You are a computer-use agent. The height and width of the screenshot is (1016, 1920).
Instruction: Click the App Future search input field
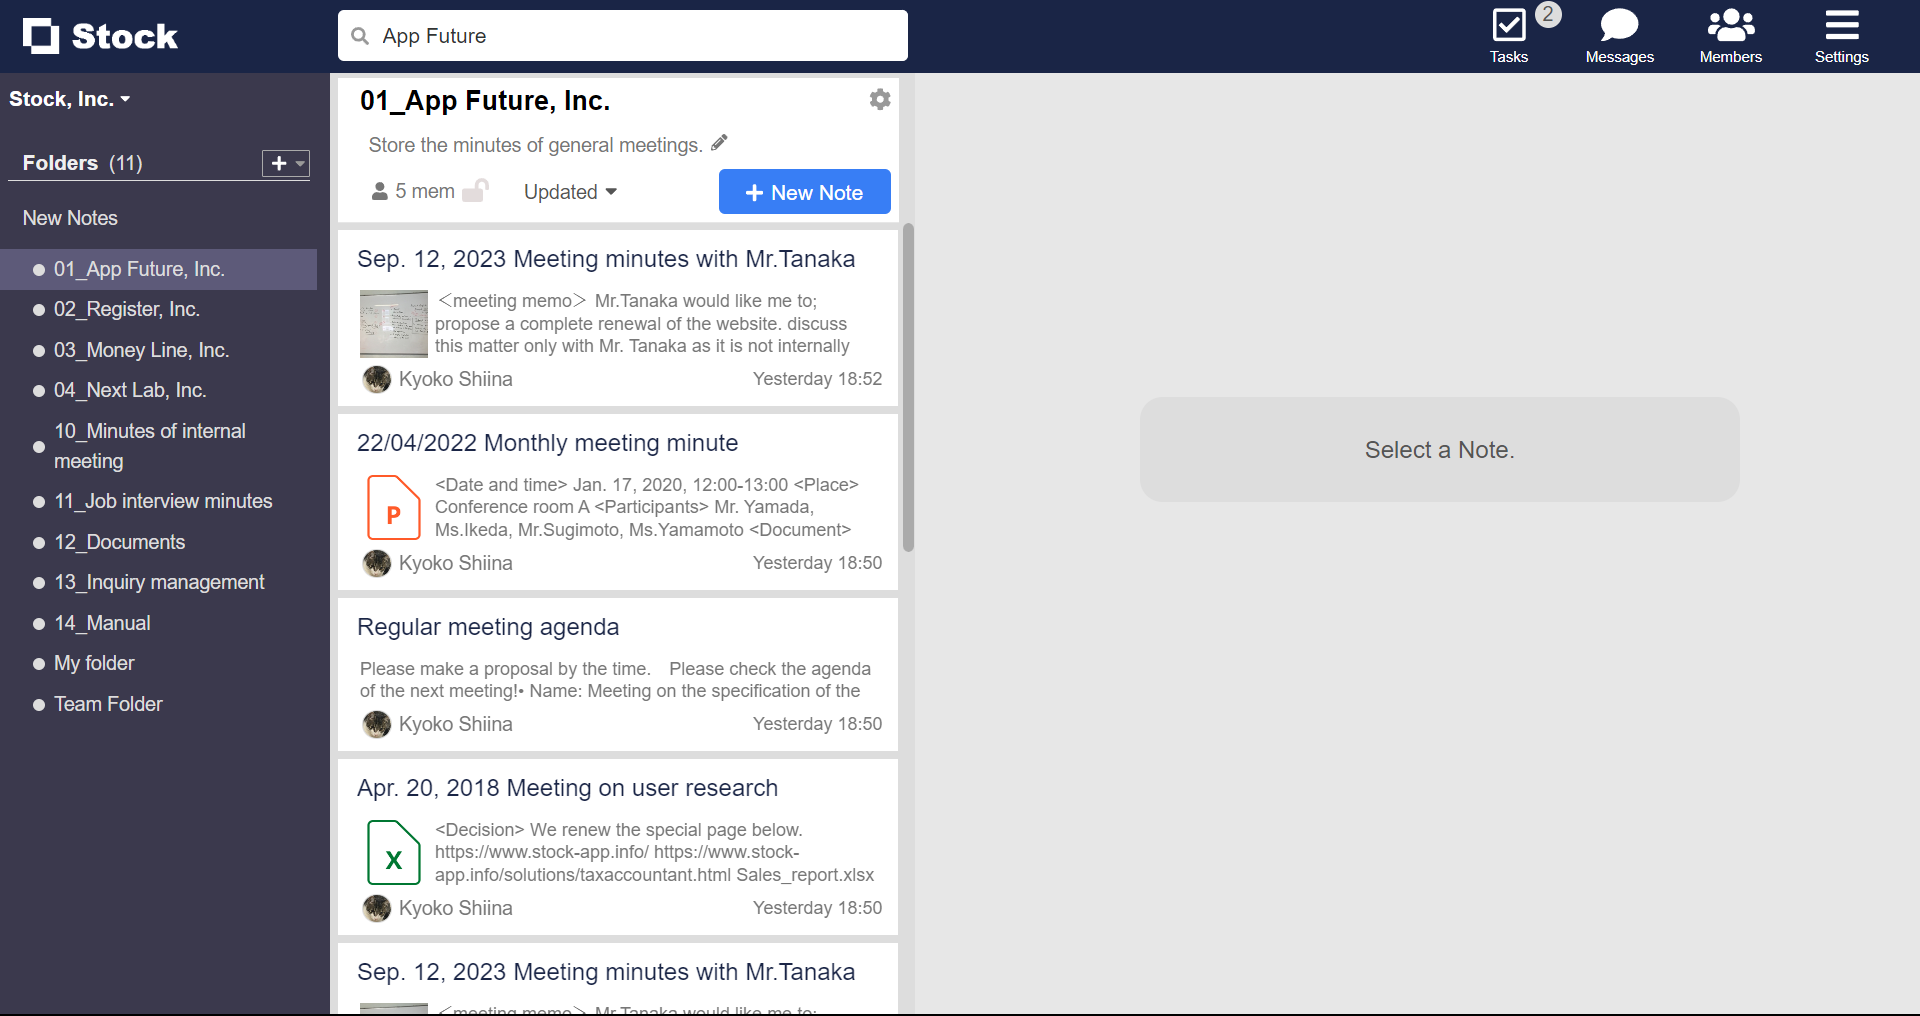[x=622, y=35]
